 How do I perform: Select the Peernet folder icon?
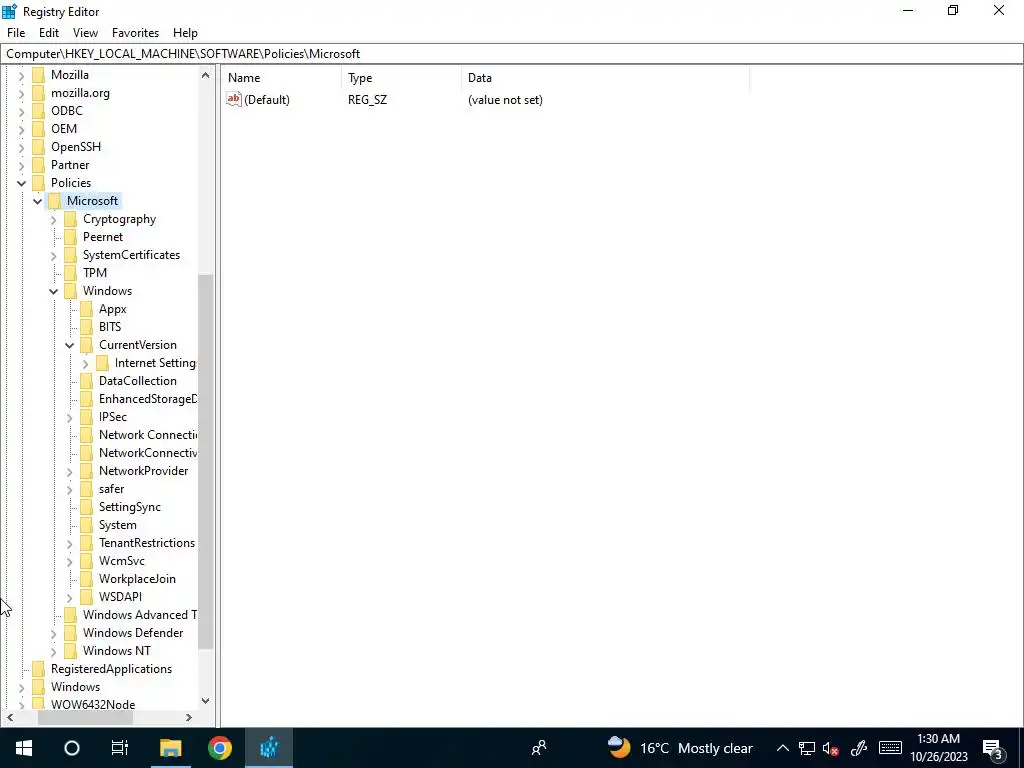(x=71, y=236)
